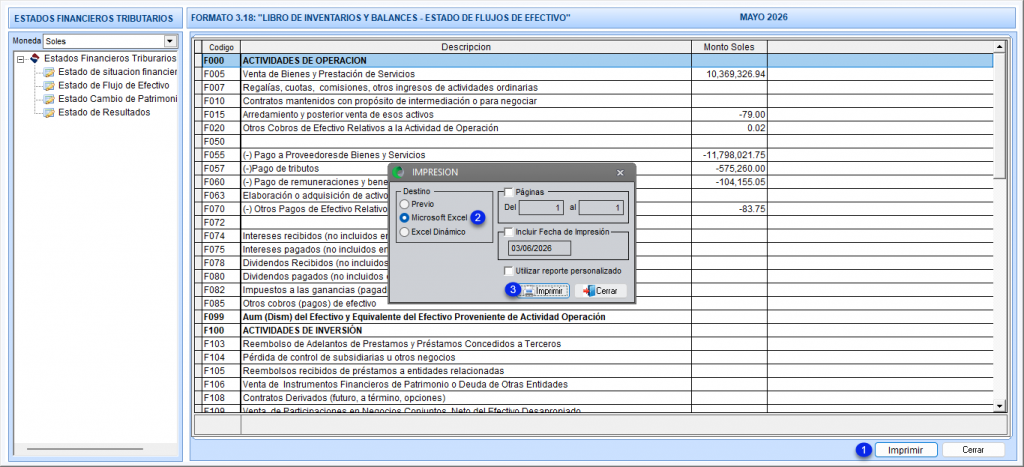Click code cell F050
The image size is (1024, 467).
221,142
